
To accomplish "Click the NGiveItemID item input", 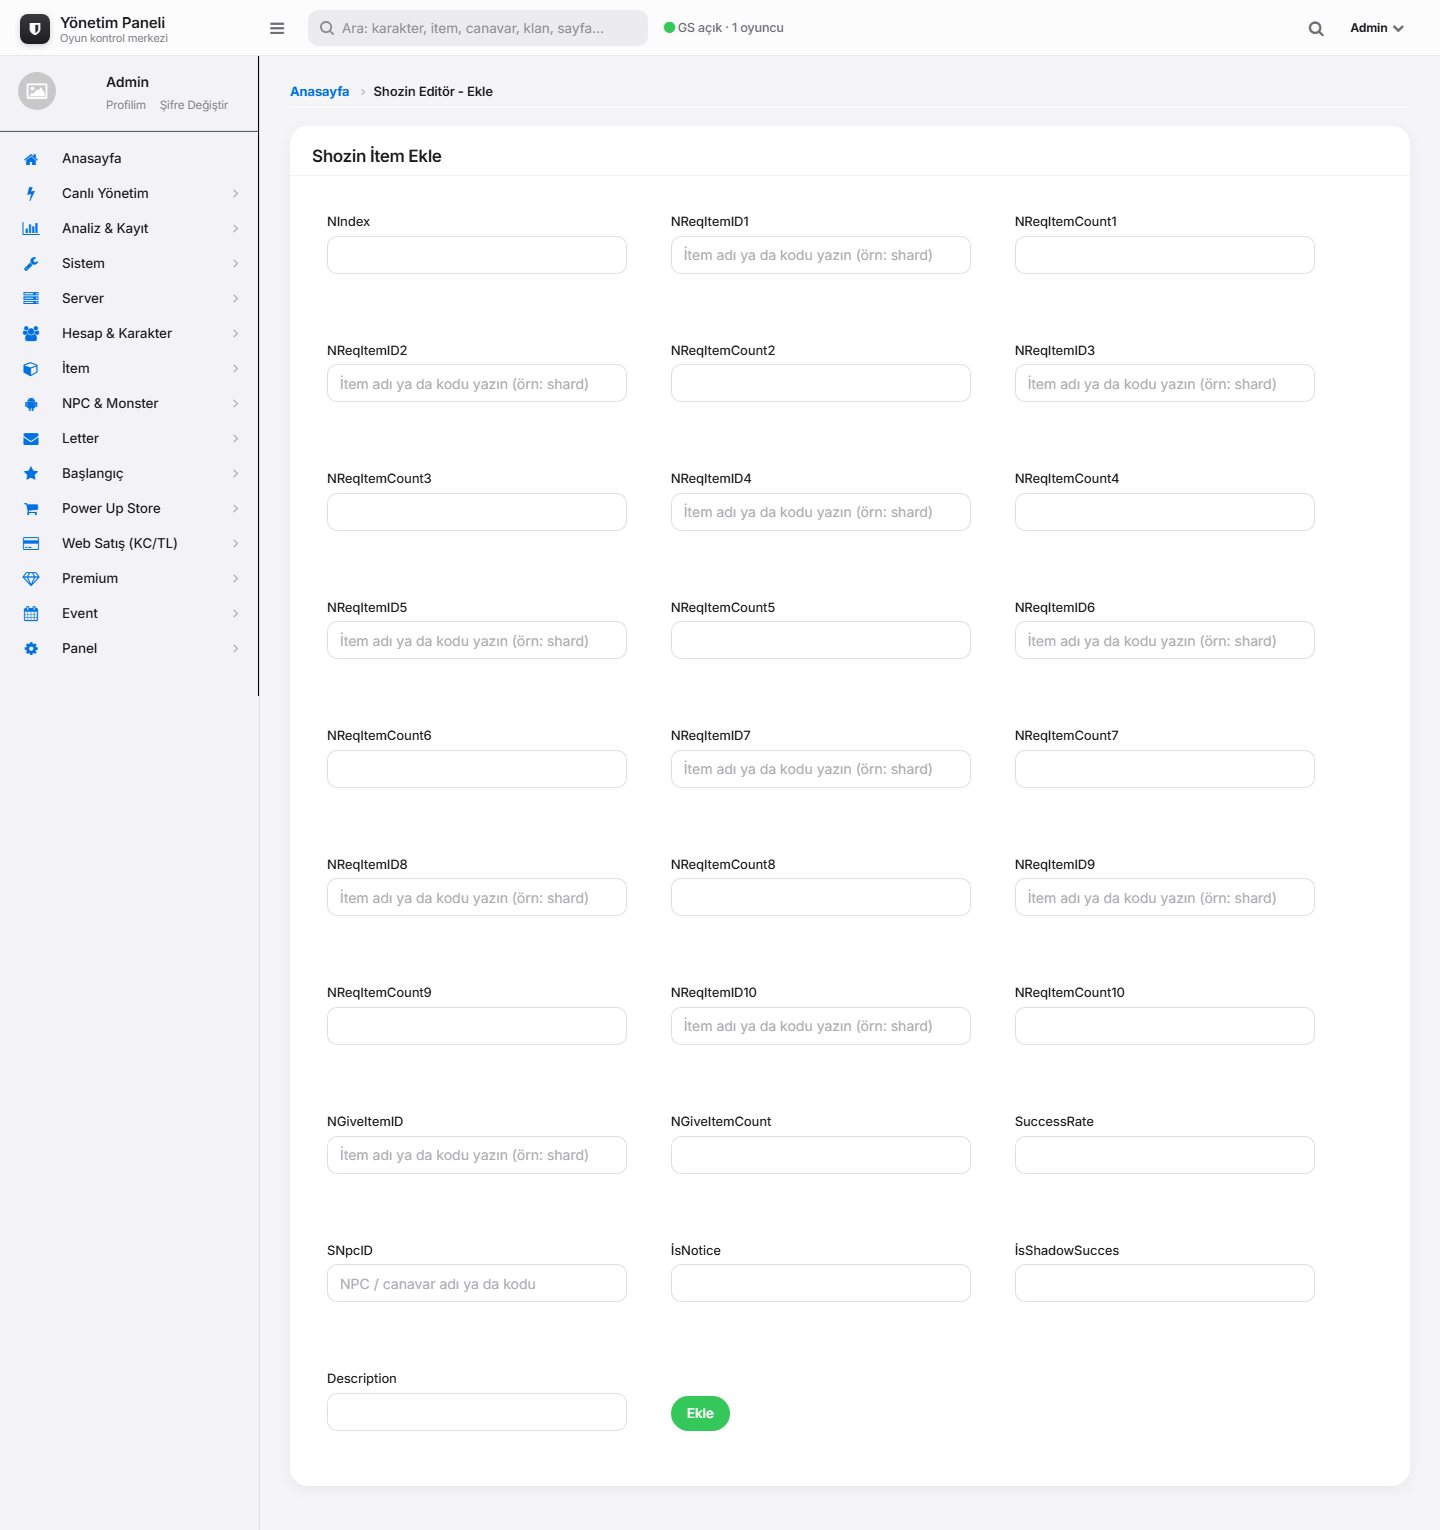I will 477,1155.
